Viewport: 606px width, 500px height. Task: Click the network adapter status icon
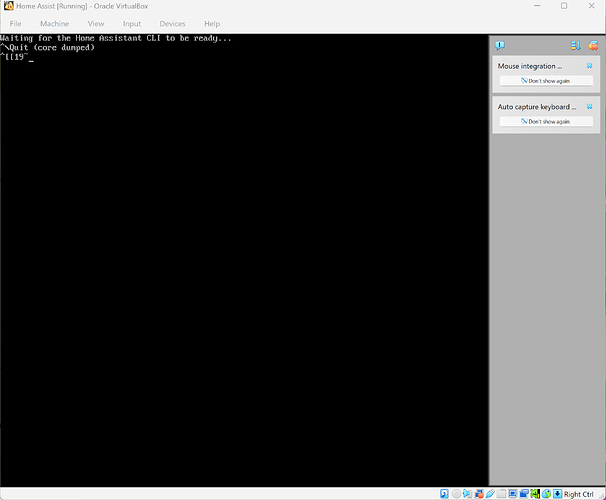coord(479,494)
